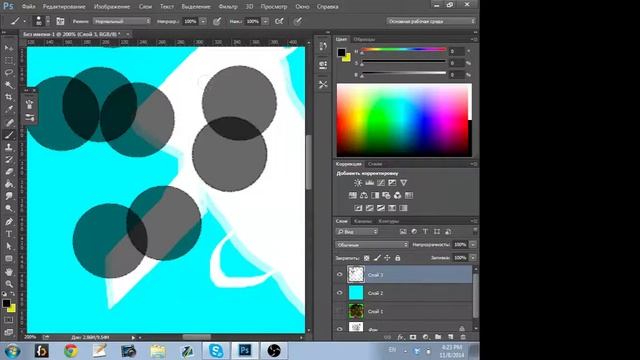Select the Zoom tool
This screenshot has height=360, width=640.
(9, 284)
